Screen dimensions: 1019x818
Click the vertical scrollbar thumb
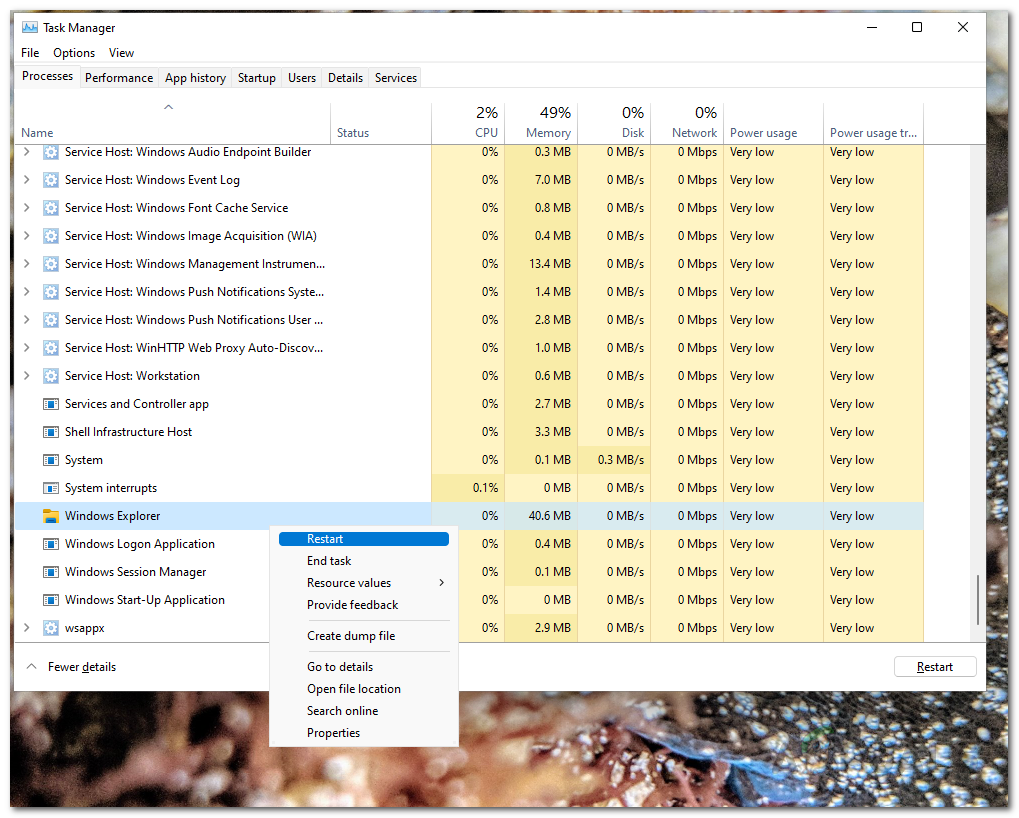point(977,600)
